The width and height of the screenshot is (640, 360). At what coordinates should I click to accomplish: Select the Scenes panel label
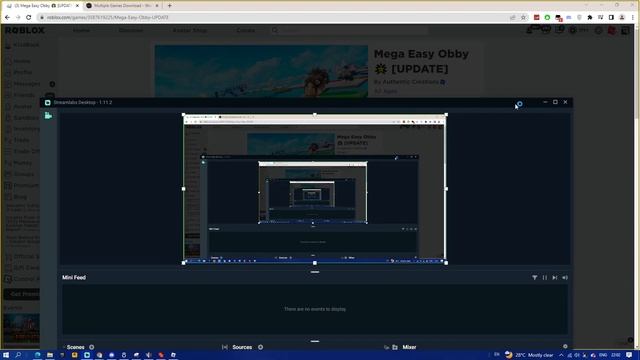pyautogui.click(x=76, y=347)
